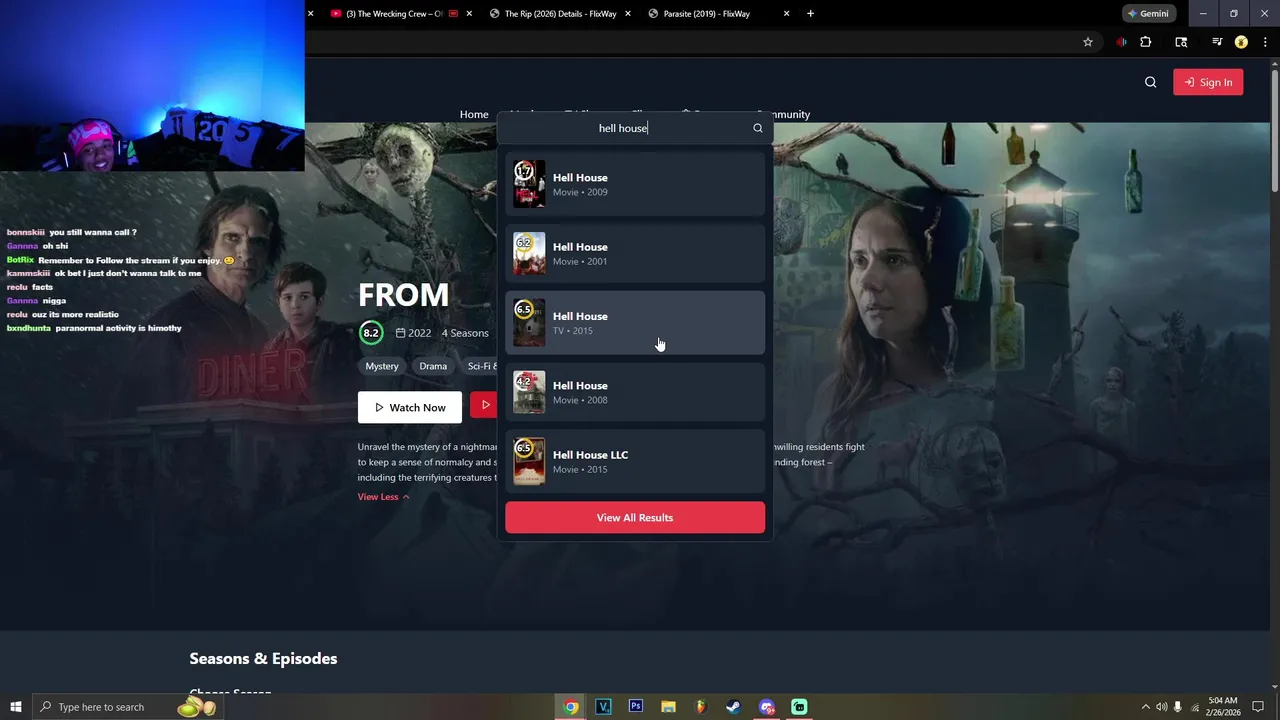Image resolution: width=1280 pixels, height=720 pixels.
Task: Click Watch Now button for FROM
Action: tap(410, 407)
